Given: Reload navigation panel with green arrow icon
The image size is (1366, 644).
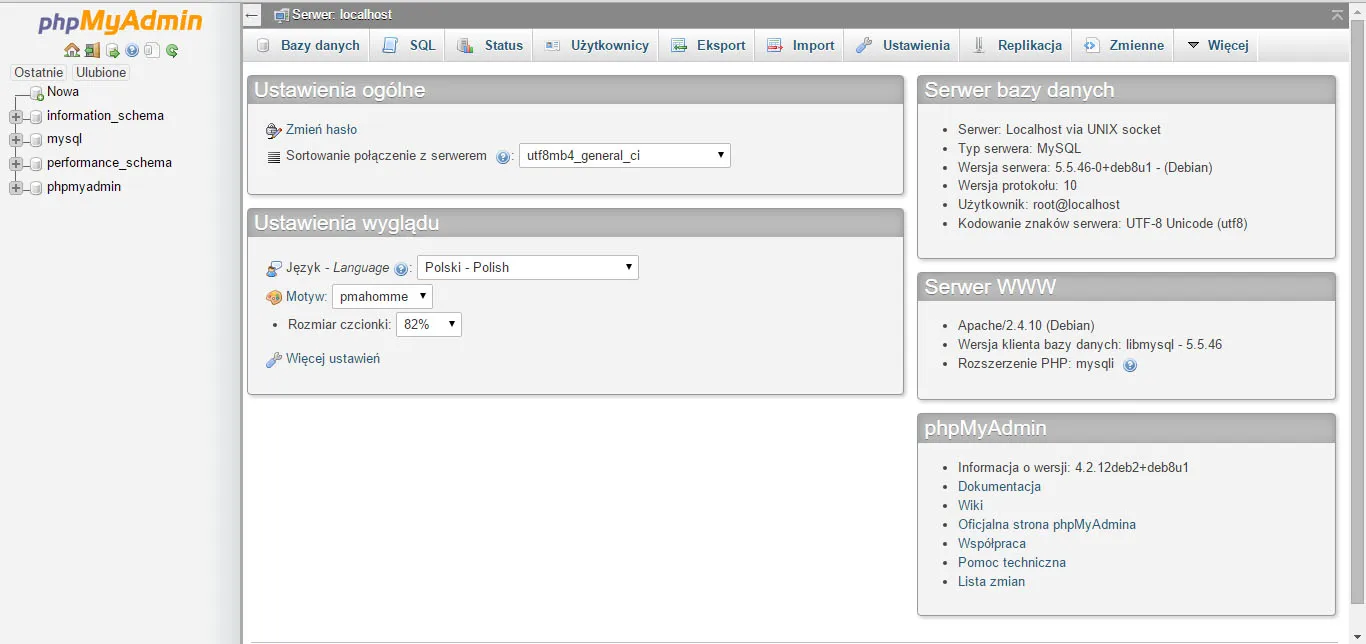Looking at the screenshot, I should (172, 51).
